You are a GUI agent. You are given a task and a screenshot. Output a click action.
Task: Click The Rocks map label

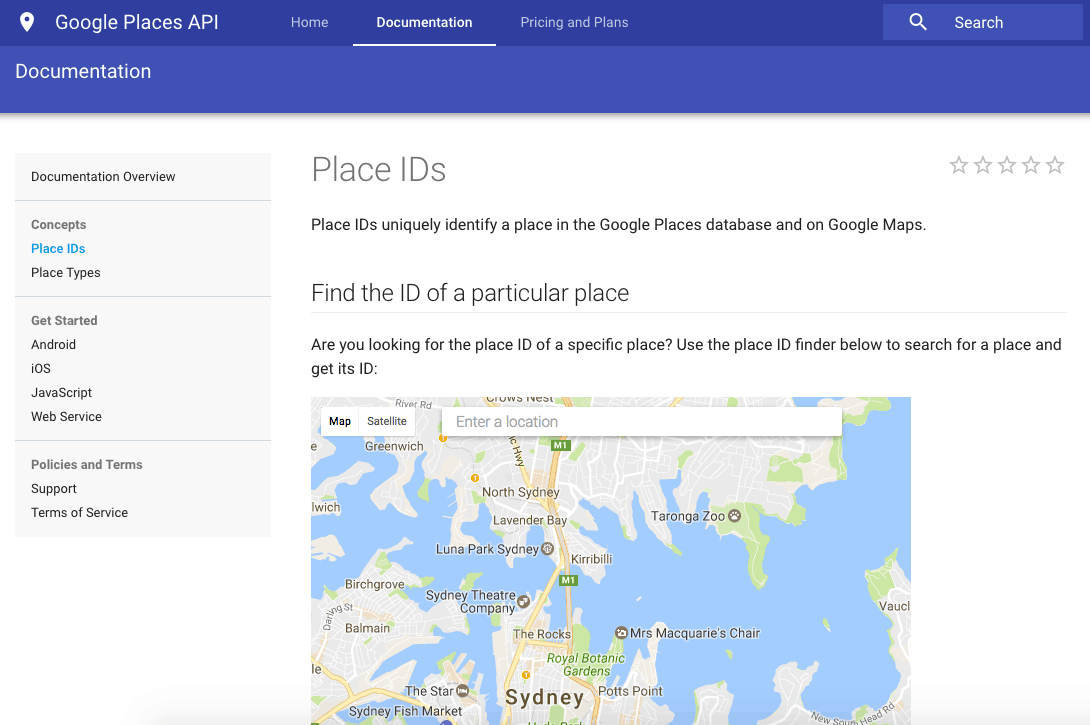coord(542,634)
